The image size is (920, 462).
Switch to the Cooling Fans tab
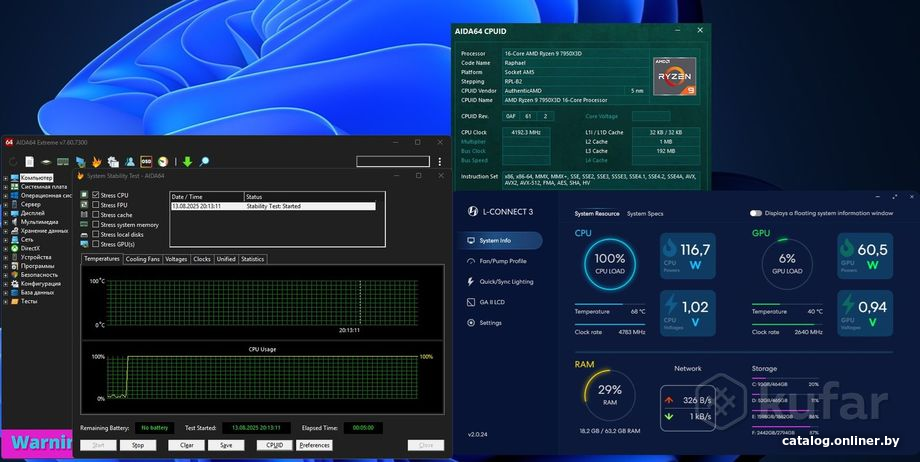142,259
